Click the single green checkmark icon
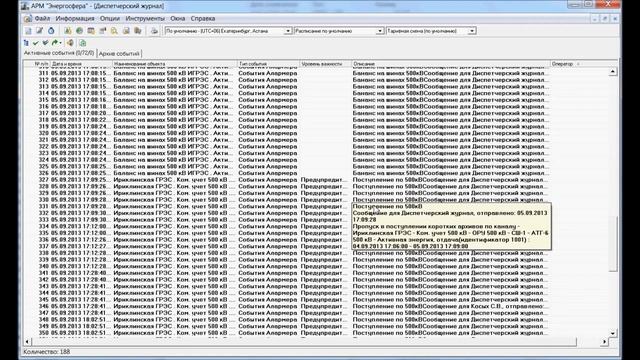640x360 pixels. pos(36,43)
